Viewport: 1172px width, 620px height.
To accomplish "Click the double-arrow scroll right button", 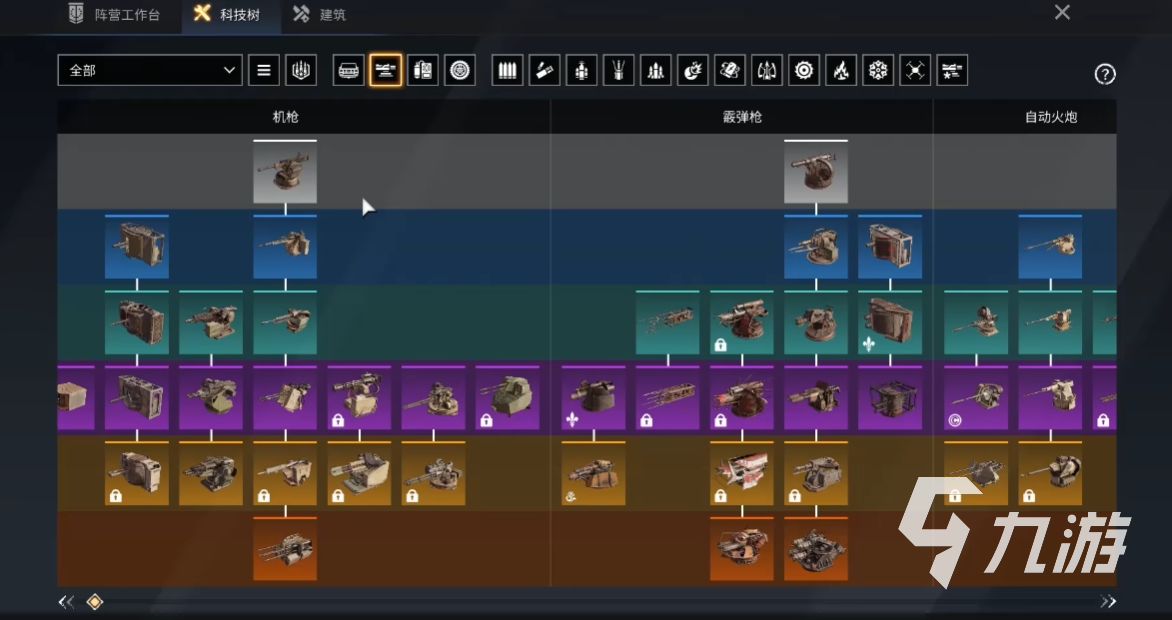I will 1108,601.
